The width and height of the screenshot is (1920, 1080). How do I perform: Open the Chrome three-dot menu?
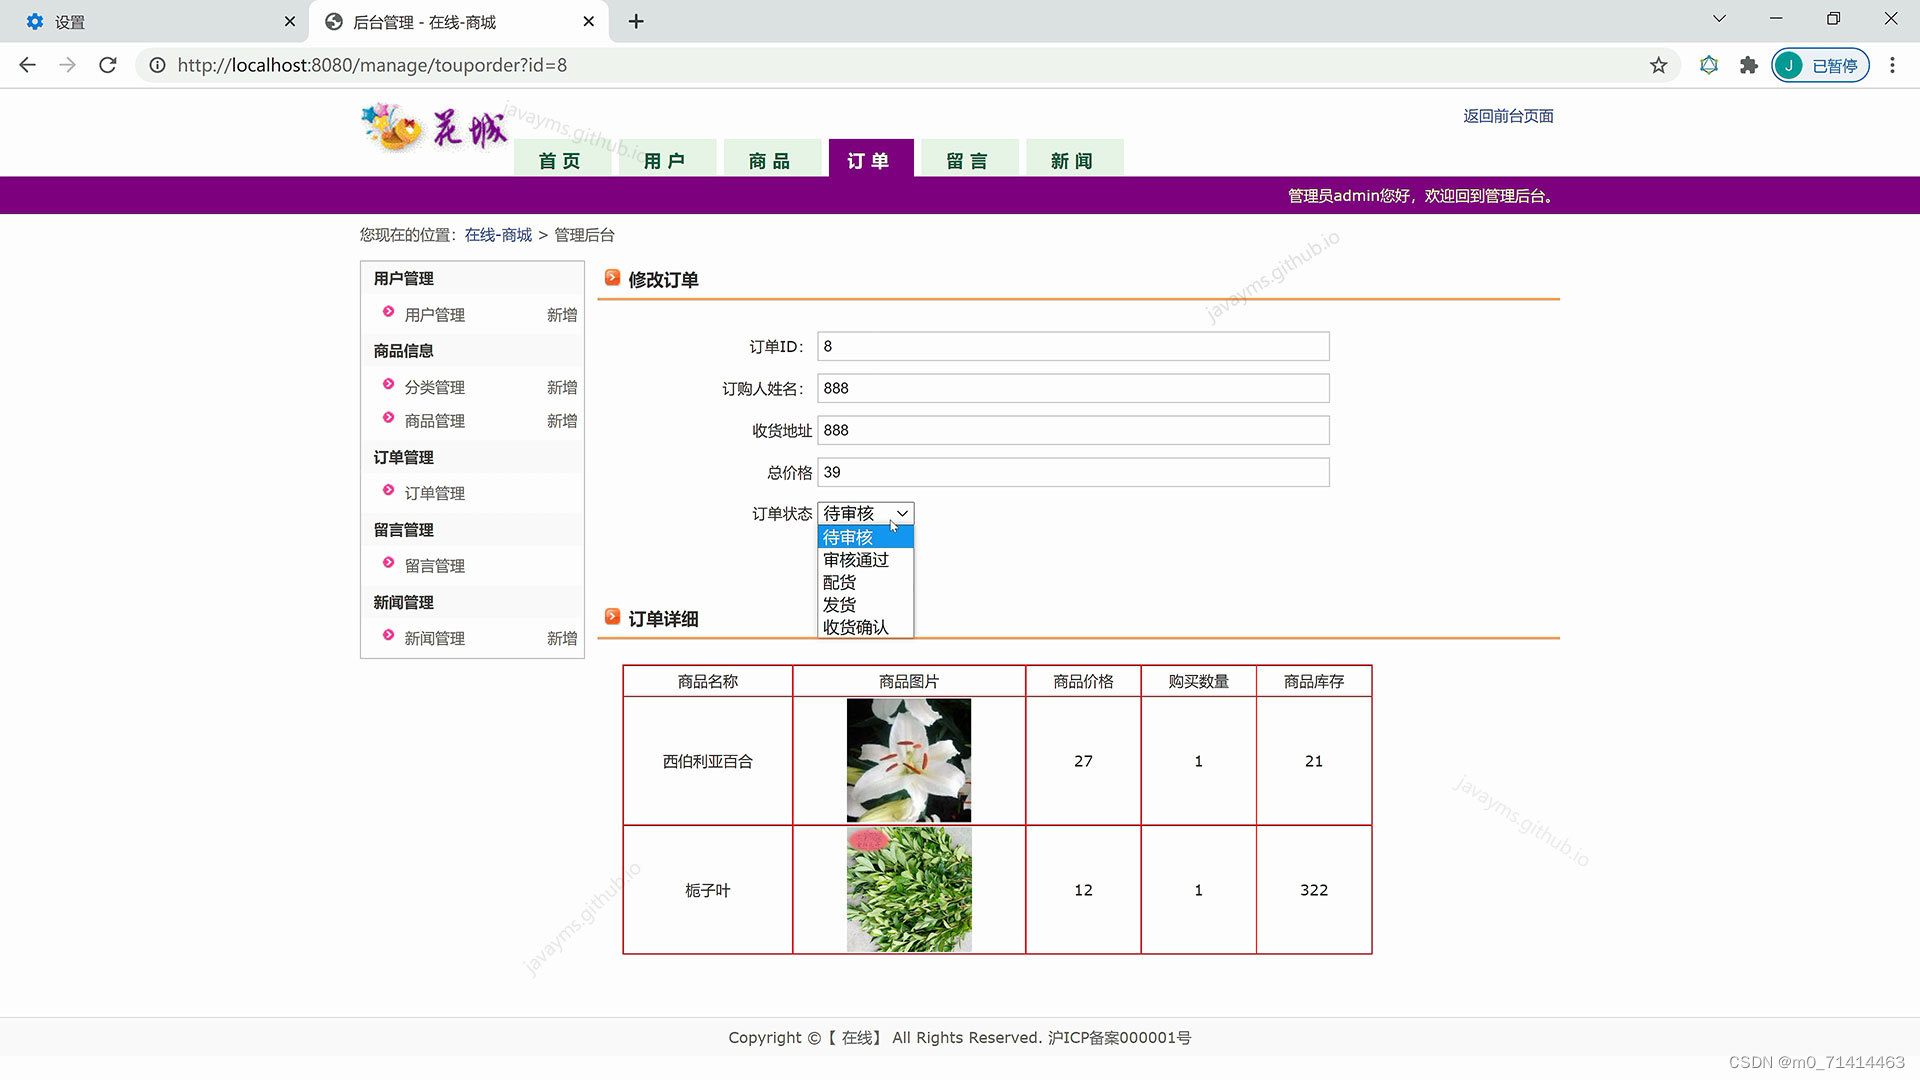(1892, 65)
